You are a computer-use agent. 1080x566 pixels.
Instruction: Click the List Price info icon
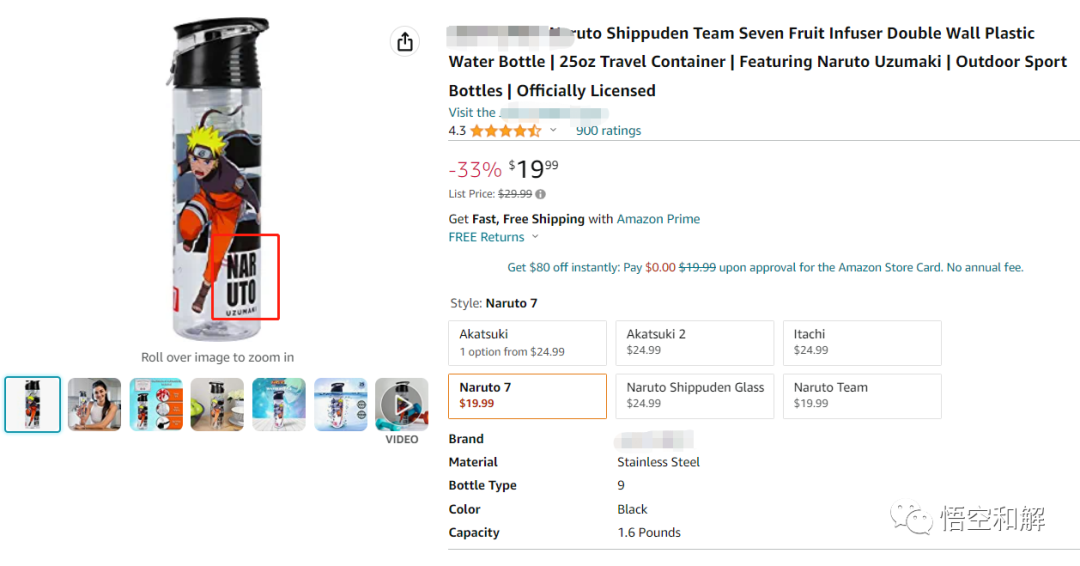coord(541,194)
